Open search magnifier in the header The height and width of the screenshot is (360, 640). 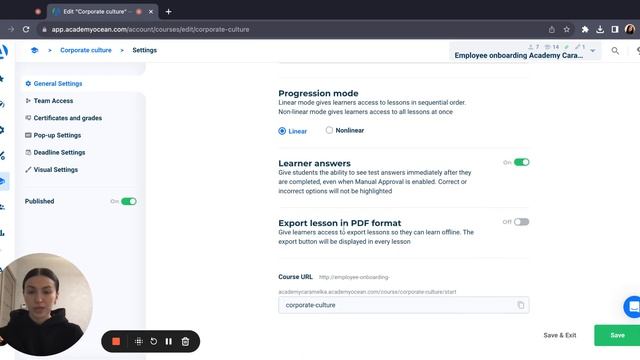tap(615, 51)
